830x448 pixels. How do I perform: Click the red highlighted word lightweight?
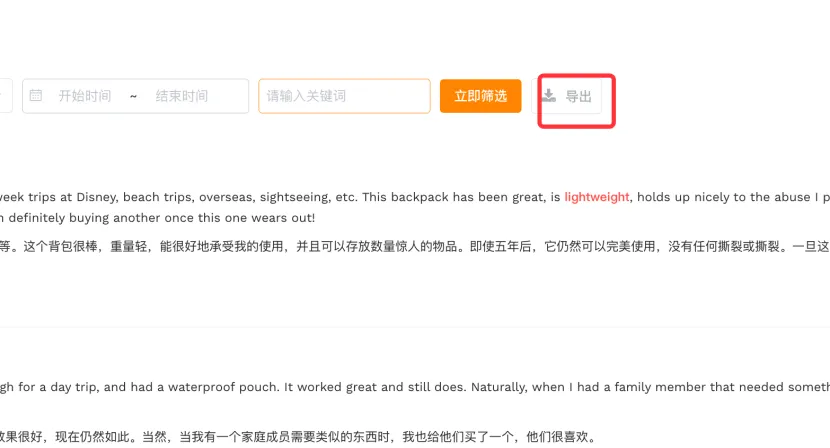[597, 197]
